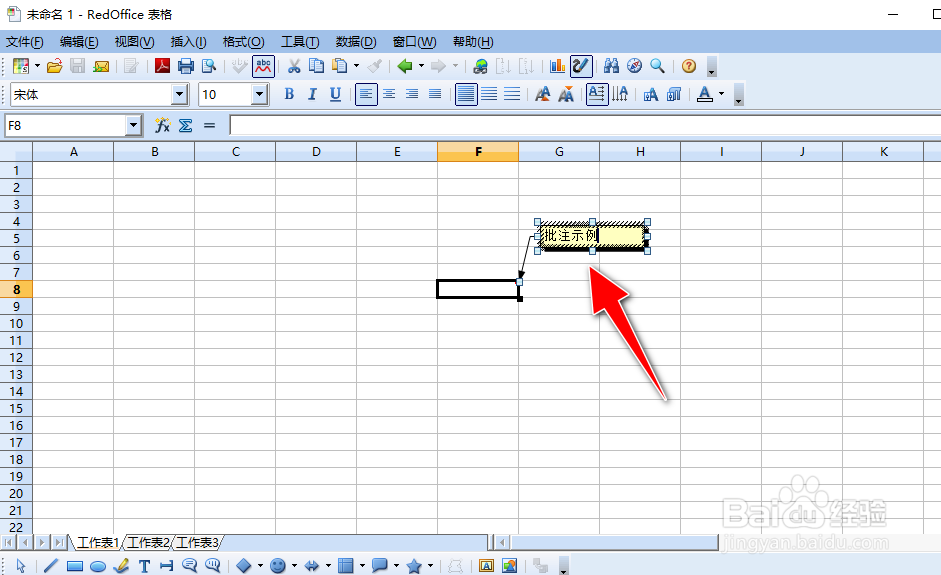This screenshot has width=941, height=575.
Task: Undo last action with green arrow
Action: click(405, 66)
